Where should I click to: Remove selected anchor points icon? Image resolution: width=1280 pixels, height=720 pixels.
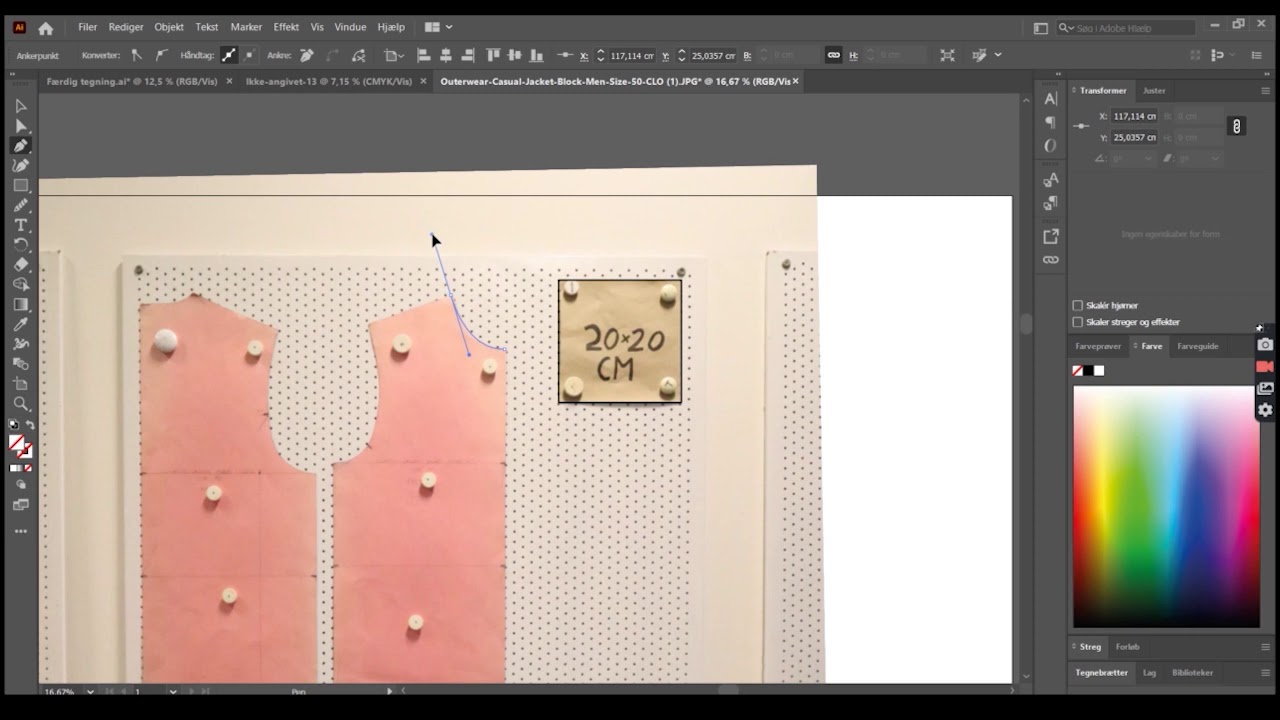tap(306, 55)
